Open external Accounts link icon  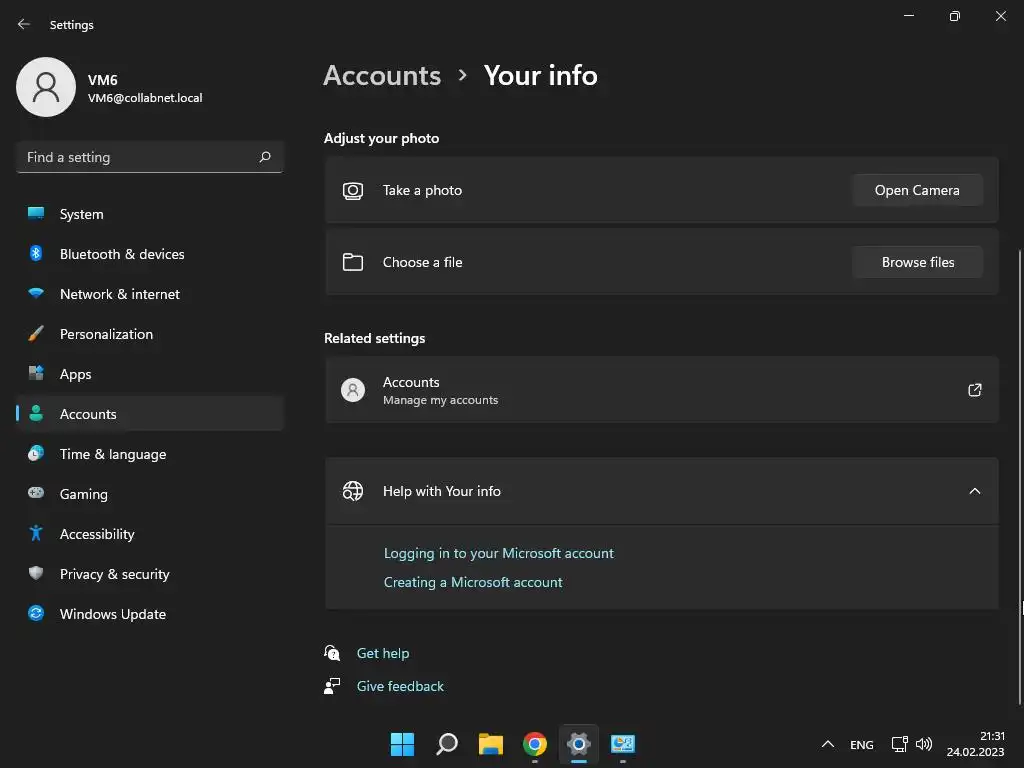click(974, 390)
